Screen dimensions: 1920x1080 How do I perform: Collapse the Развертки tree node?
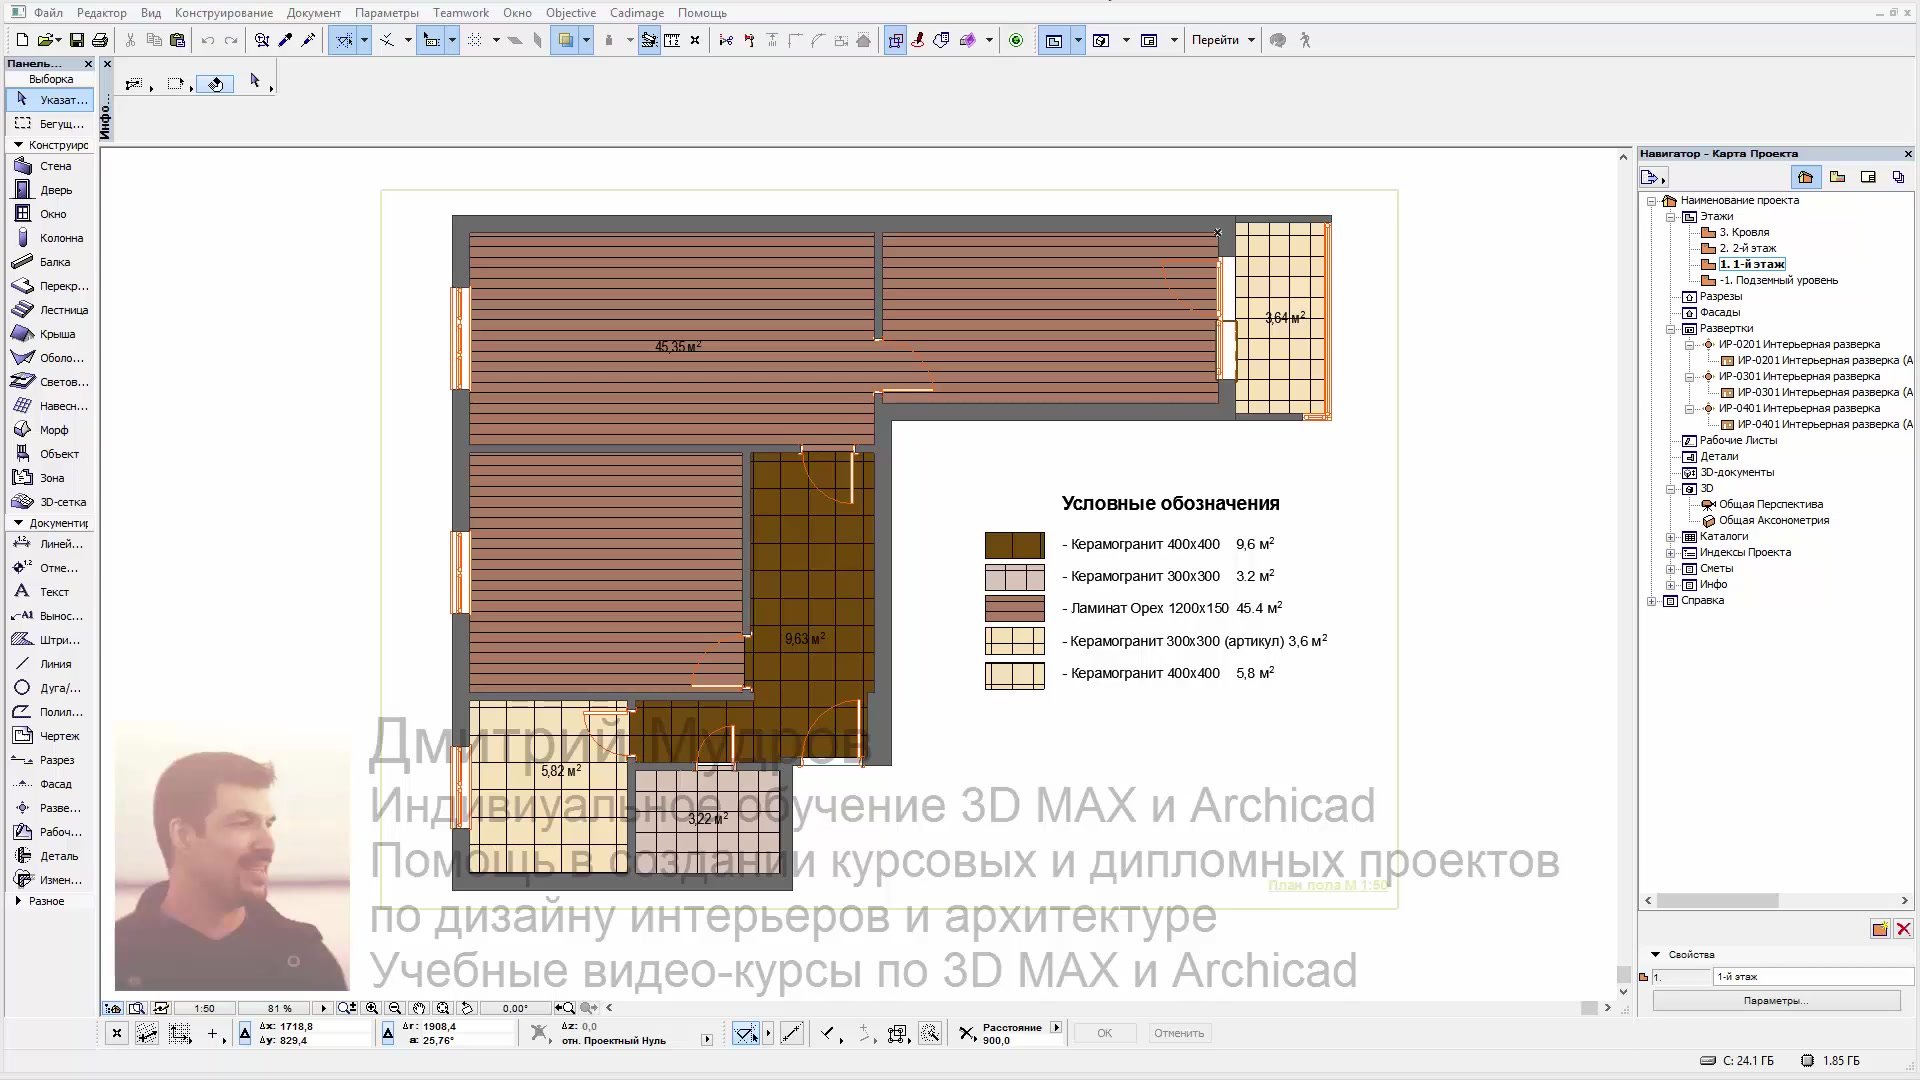1670,329
